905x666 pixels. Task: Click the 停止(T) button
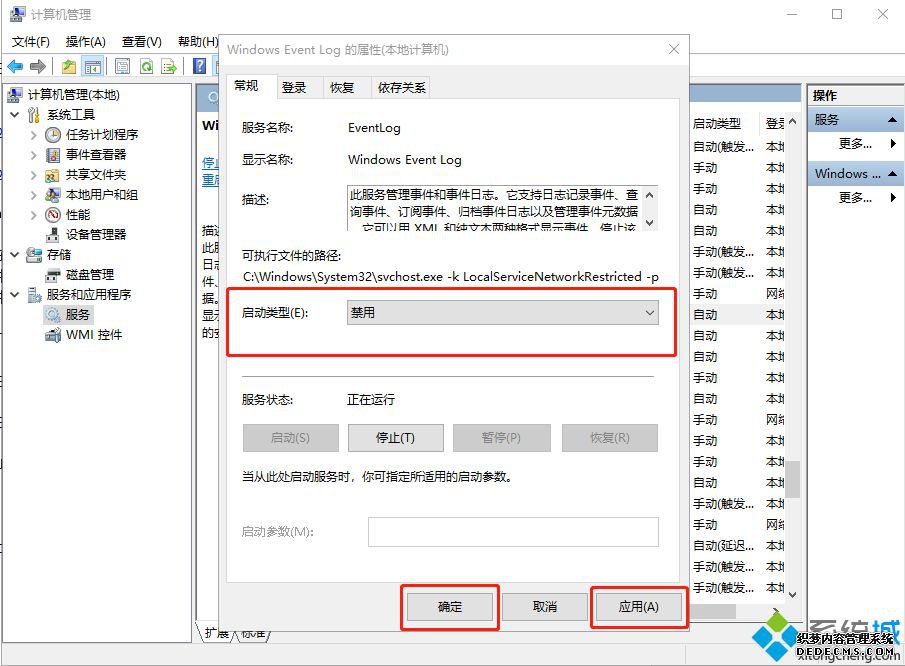[x=395, y=438]
